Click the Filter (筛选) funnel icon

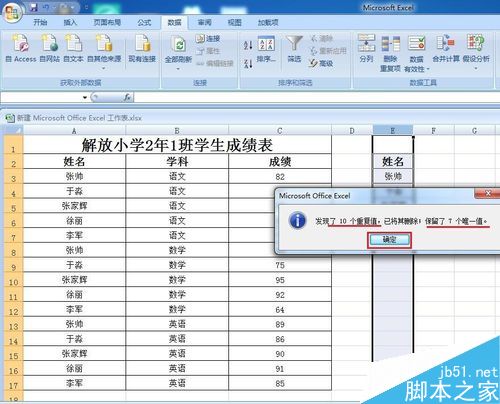coord(295,44)
